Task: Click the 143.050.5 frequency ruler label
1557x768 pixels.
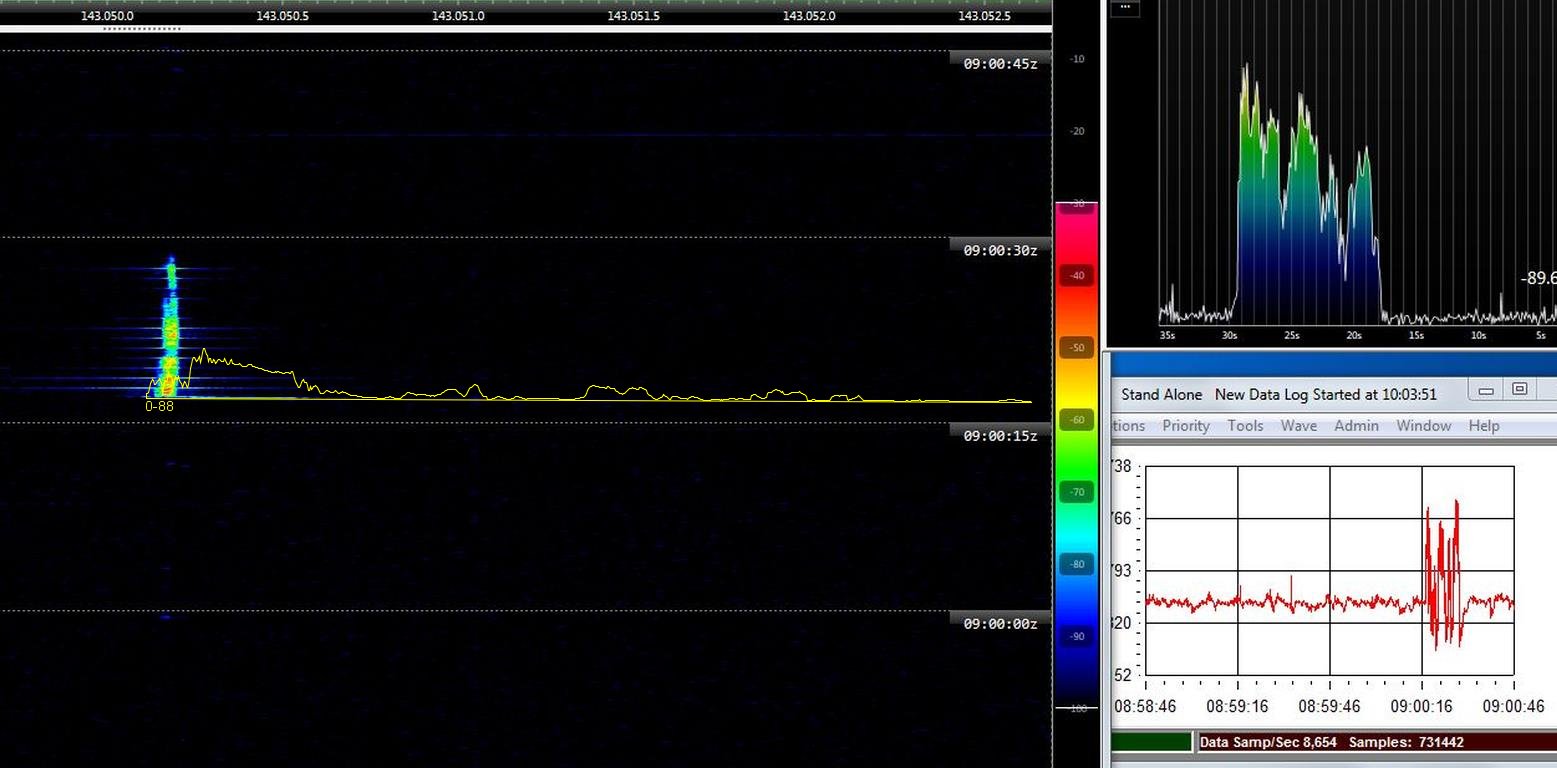Action: pyautogui.click(x=283, y=16)
